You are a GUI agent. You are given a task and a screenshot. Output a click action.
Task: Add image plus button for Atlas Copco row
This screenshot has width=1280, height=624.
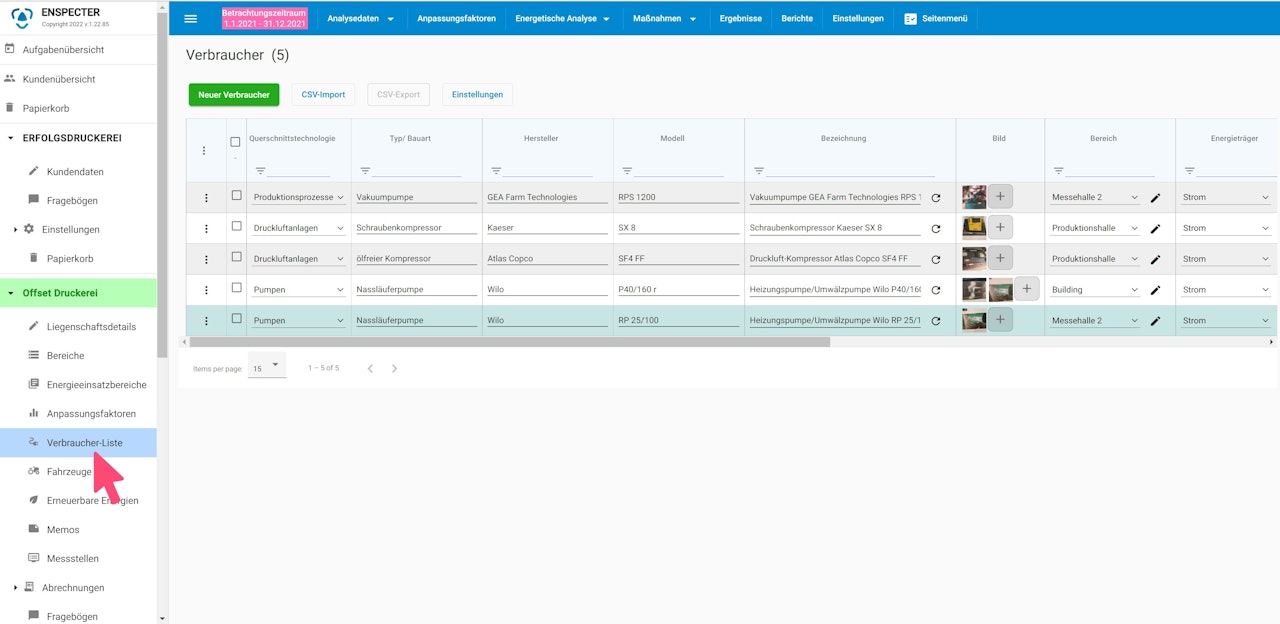point(1000,259)
